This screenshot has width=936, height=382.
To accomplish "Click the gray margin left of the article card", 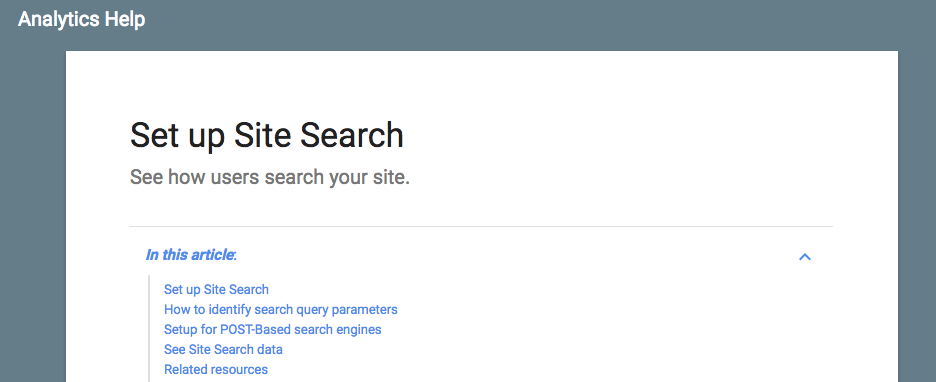I will pyautogui.click(x=33, y=215).
